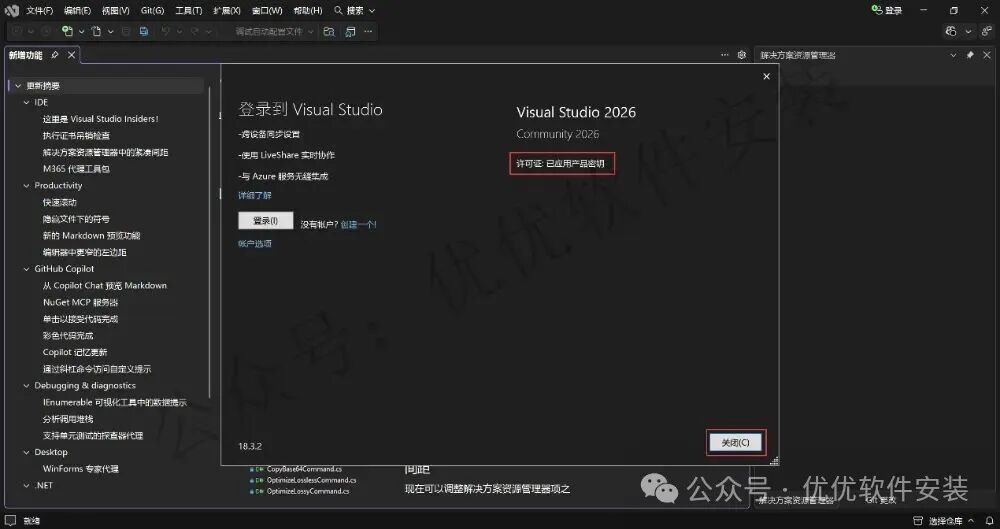Select WinForms 专家代理 item
This screenshot has height=529, width=1000.
(80, 469)
